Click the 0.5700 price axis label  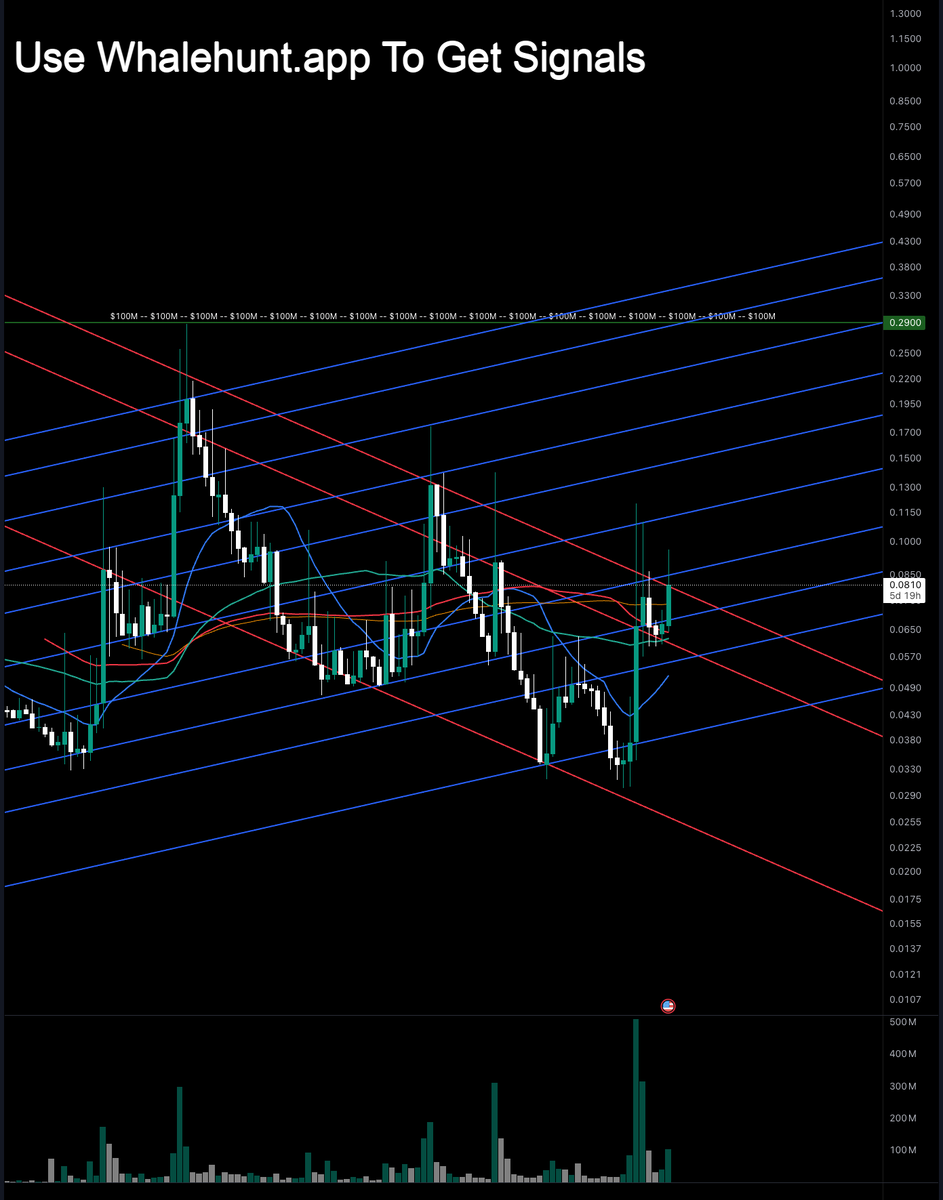pos(905,183)
